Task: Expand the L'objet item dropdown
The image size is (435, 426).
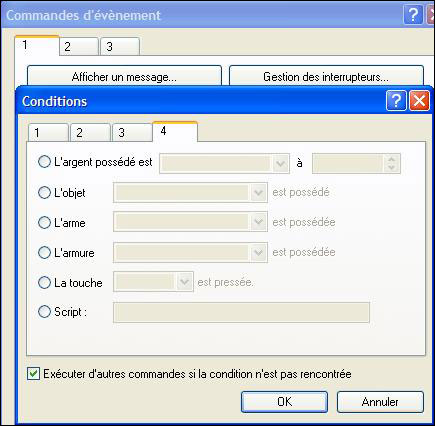Action: click(190, 192)
